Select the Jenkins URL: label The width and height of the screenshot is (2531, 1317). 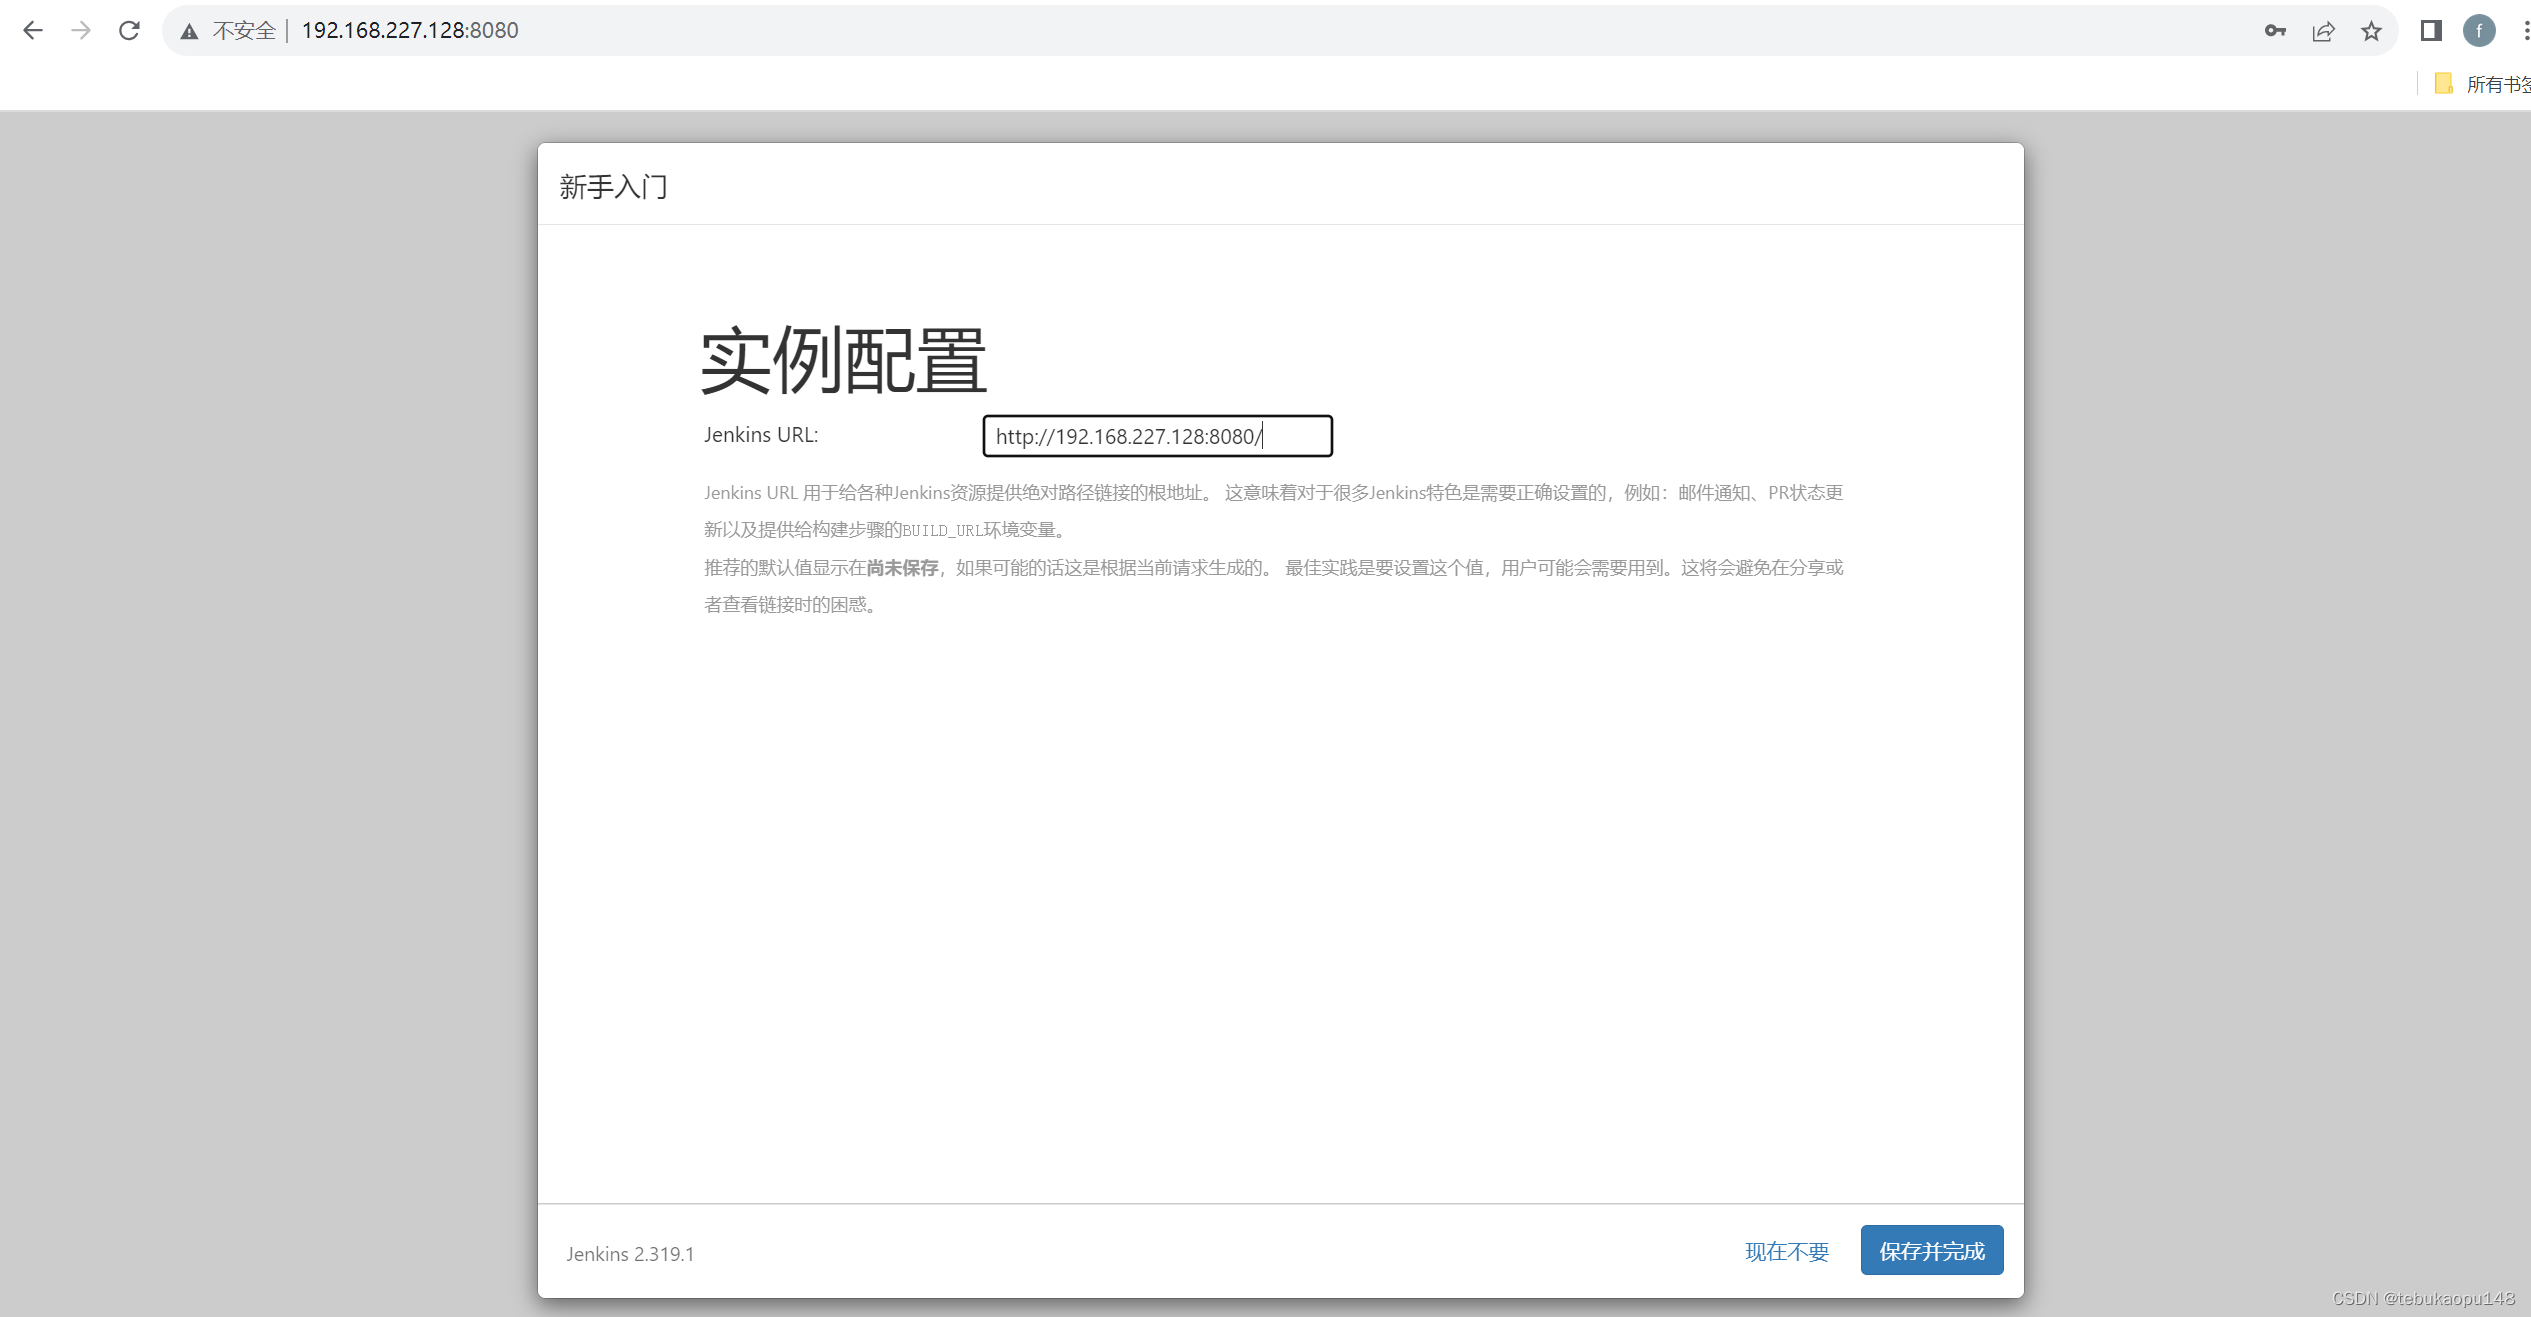[761, 434]
